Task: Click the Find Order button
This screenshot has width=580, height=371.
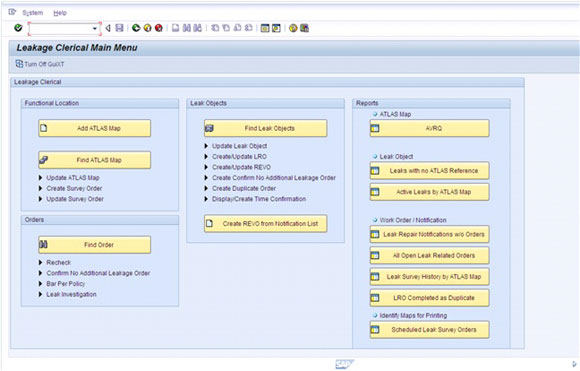Action: click(x=95, y=245)
